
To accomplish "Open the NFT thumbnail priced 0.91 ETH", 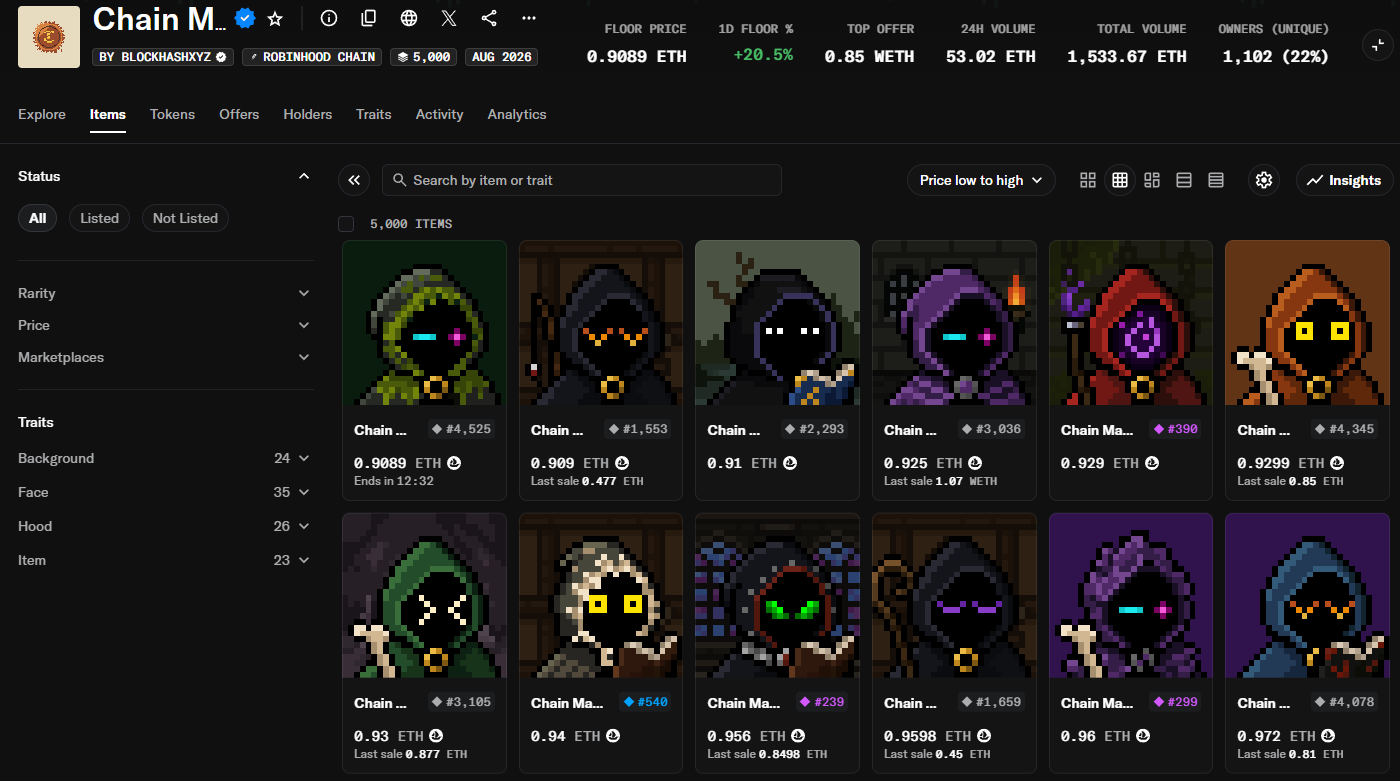I will (777, 322).
